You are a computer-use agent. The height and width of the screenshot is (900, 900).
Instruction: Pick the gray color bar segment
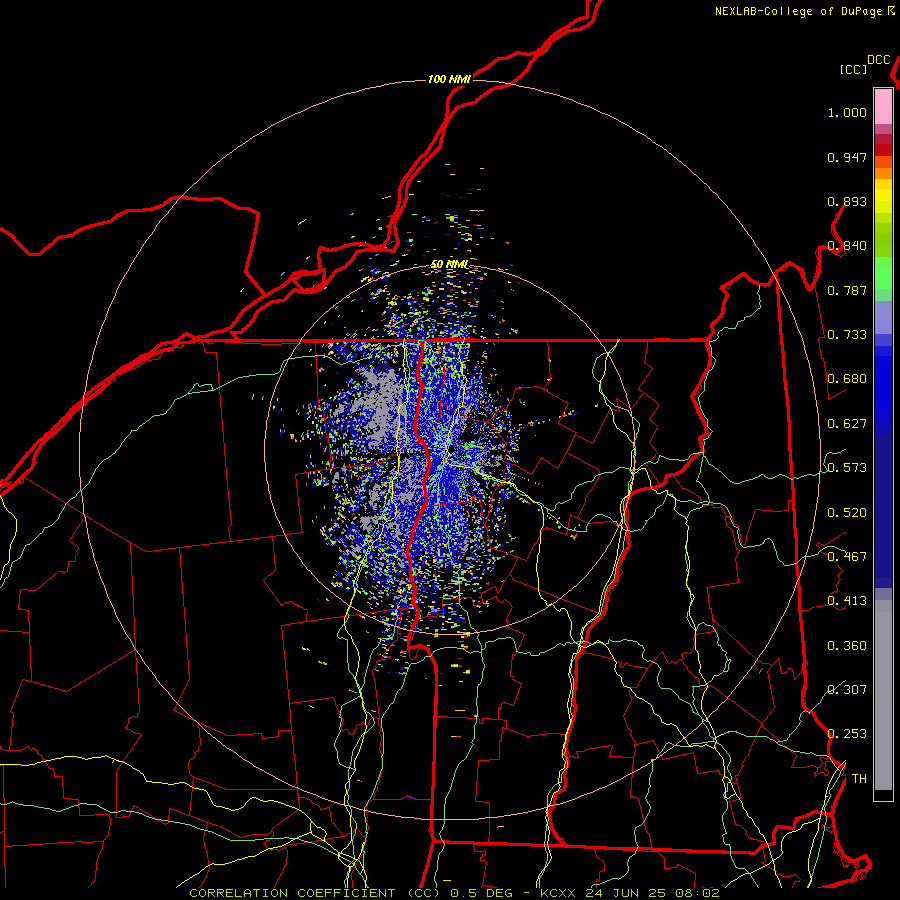pyautogui.click(x=883, y=695)
